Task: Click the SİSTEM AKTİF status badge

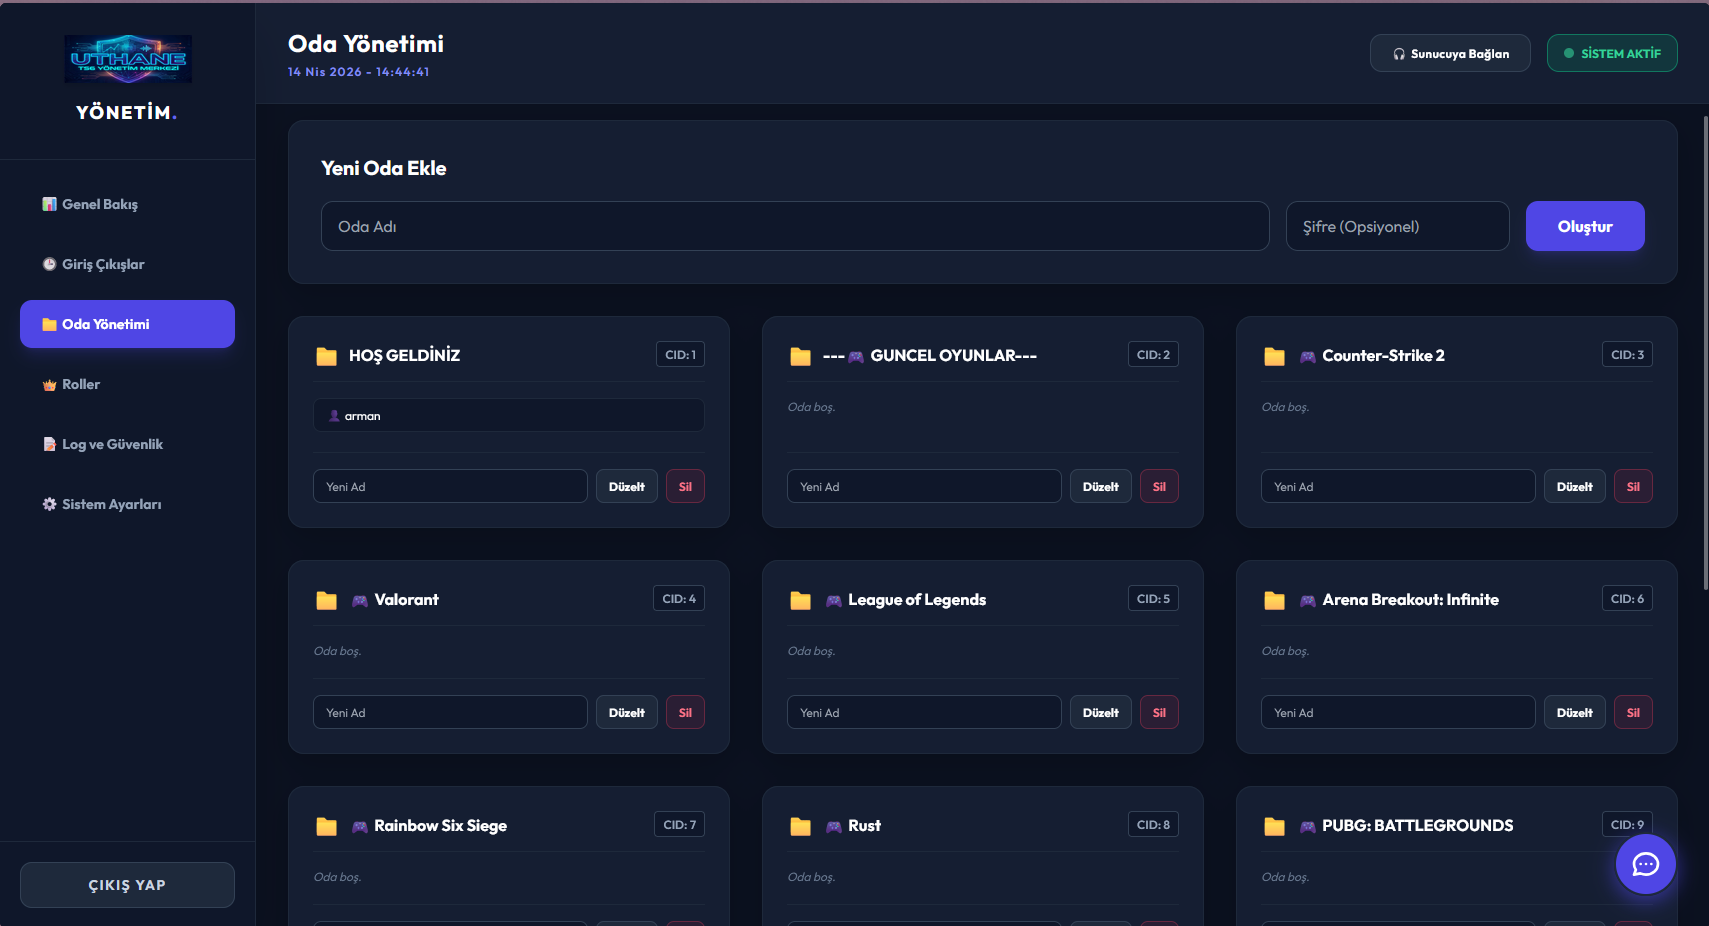Action: (x=1612, y=53)
